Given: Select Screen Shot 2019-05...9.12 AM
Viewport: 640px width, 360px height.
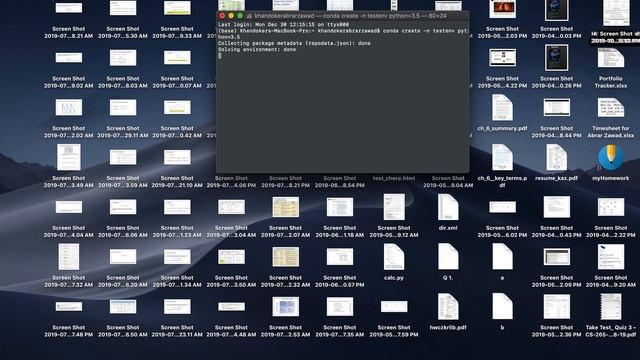Looking at the screenshot, I should coord(394,207).
